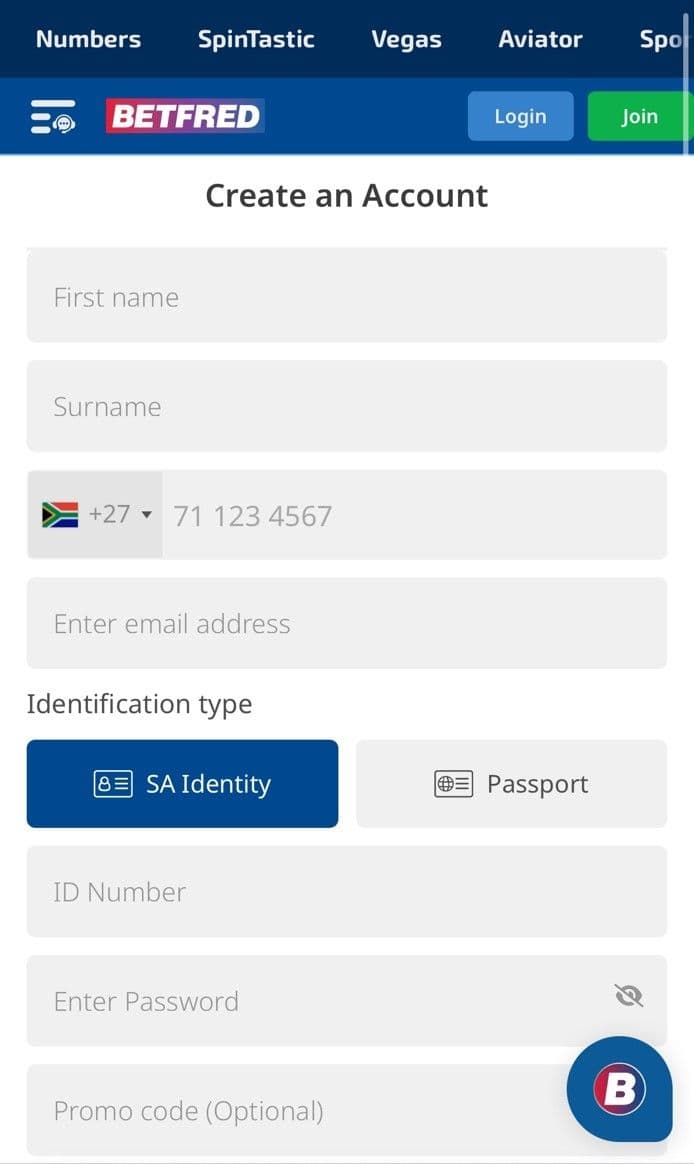Click the Betfred logo
694x1164 pixels.
tap(185, 117)
